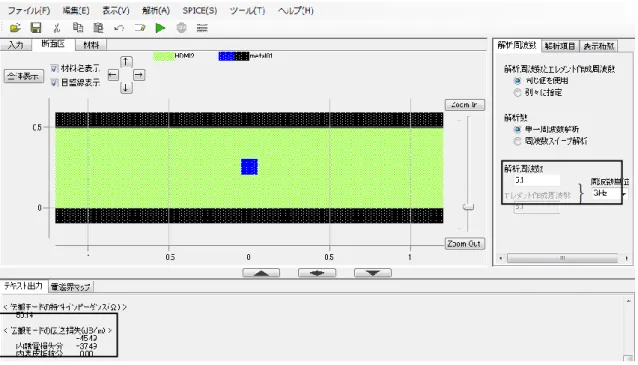Switch to the 解析項目 tab

coord(560,46)
